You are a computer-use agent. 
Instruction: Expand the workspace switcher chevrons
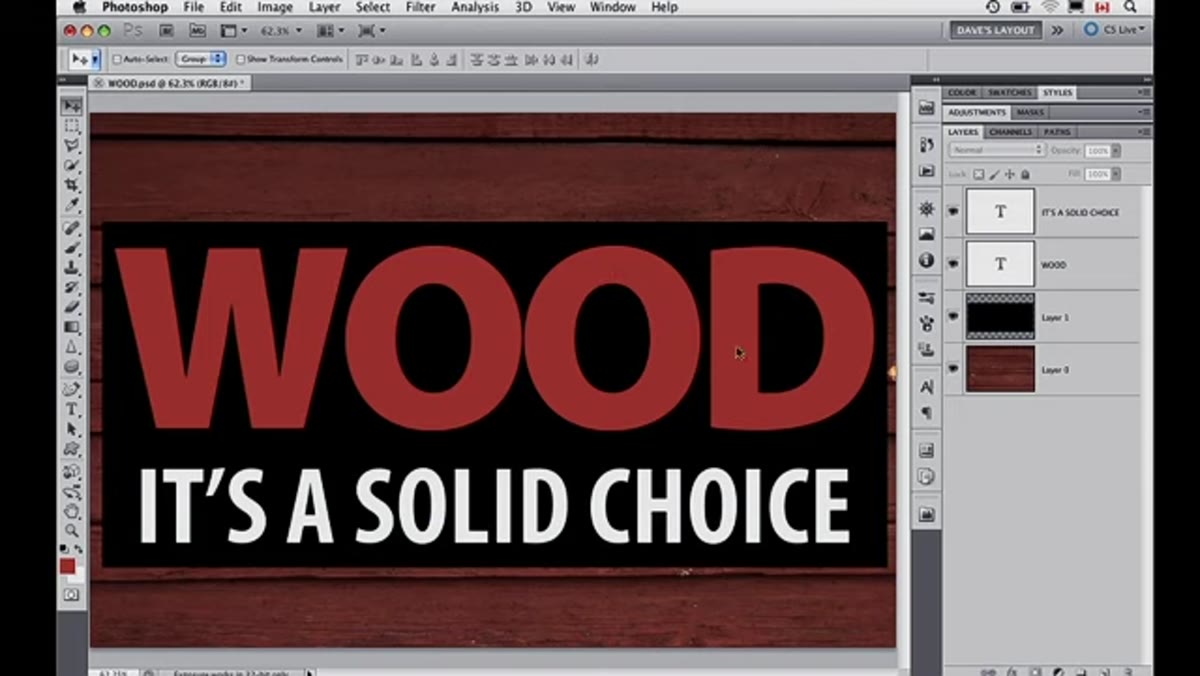click(1057, 30)
